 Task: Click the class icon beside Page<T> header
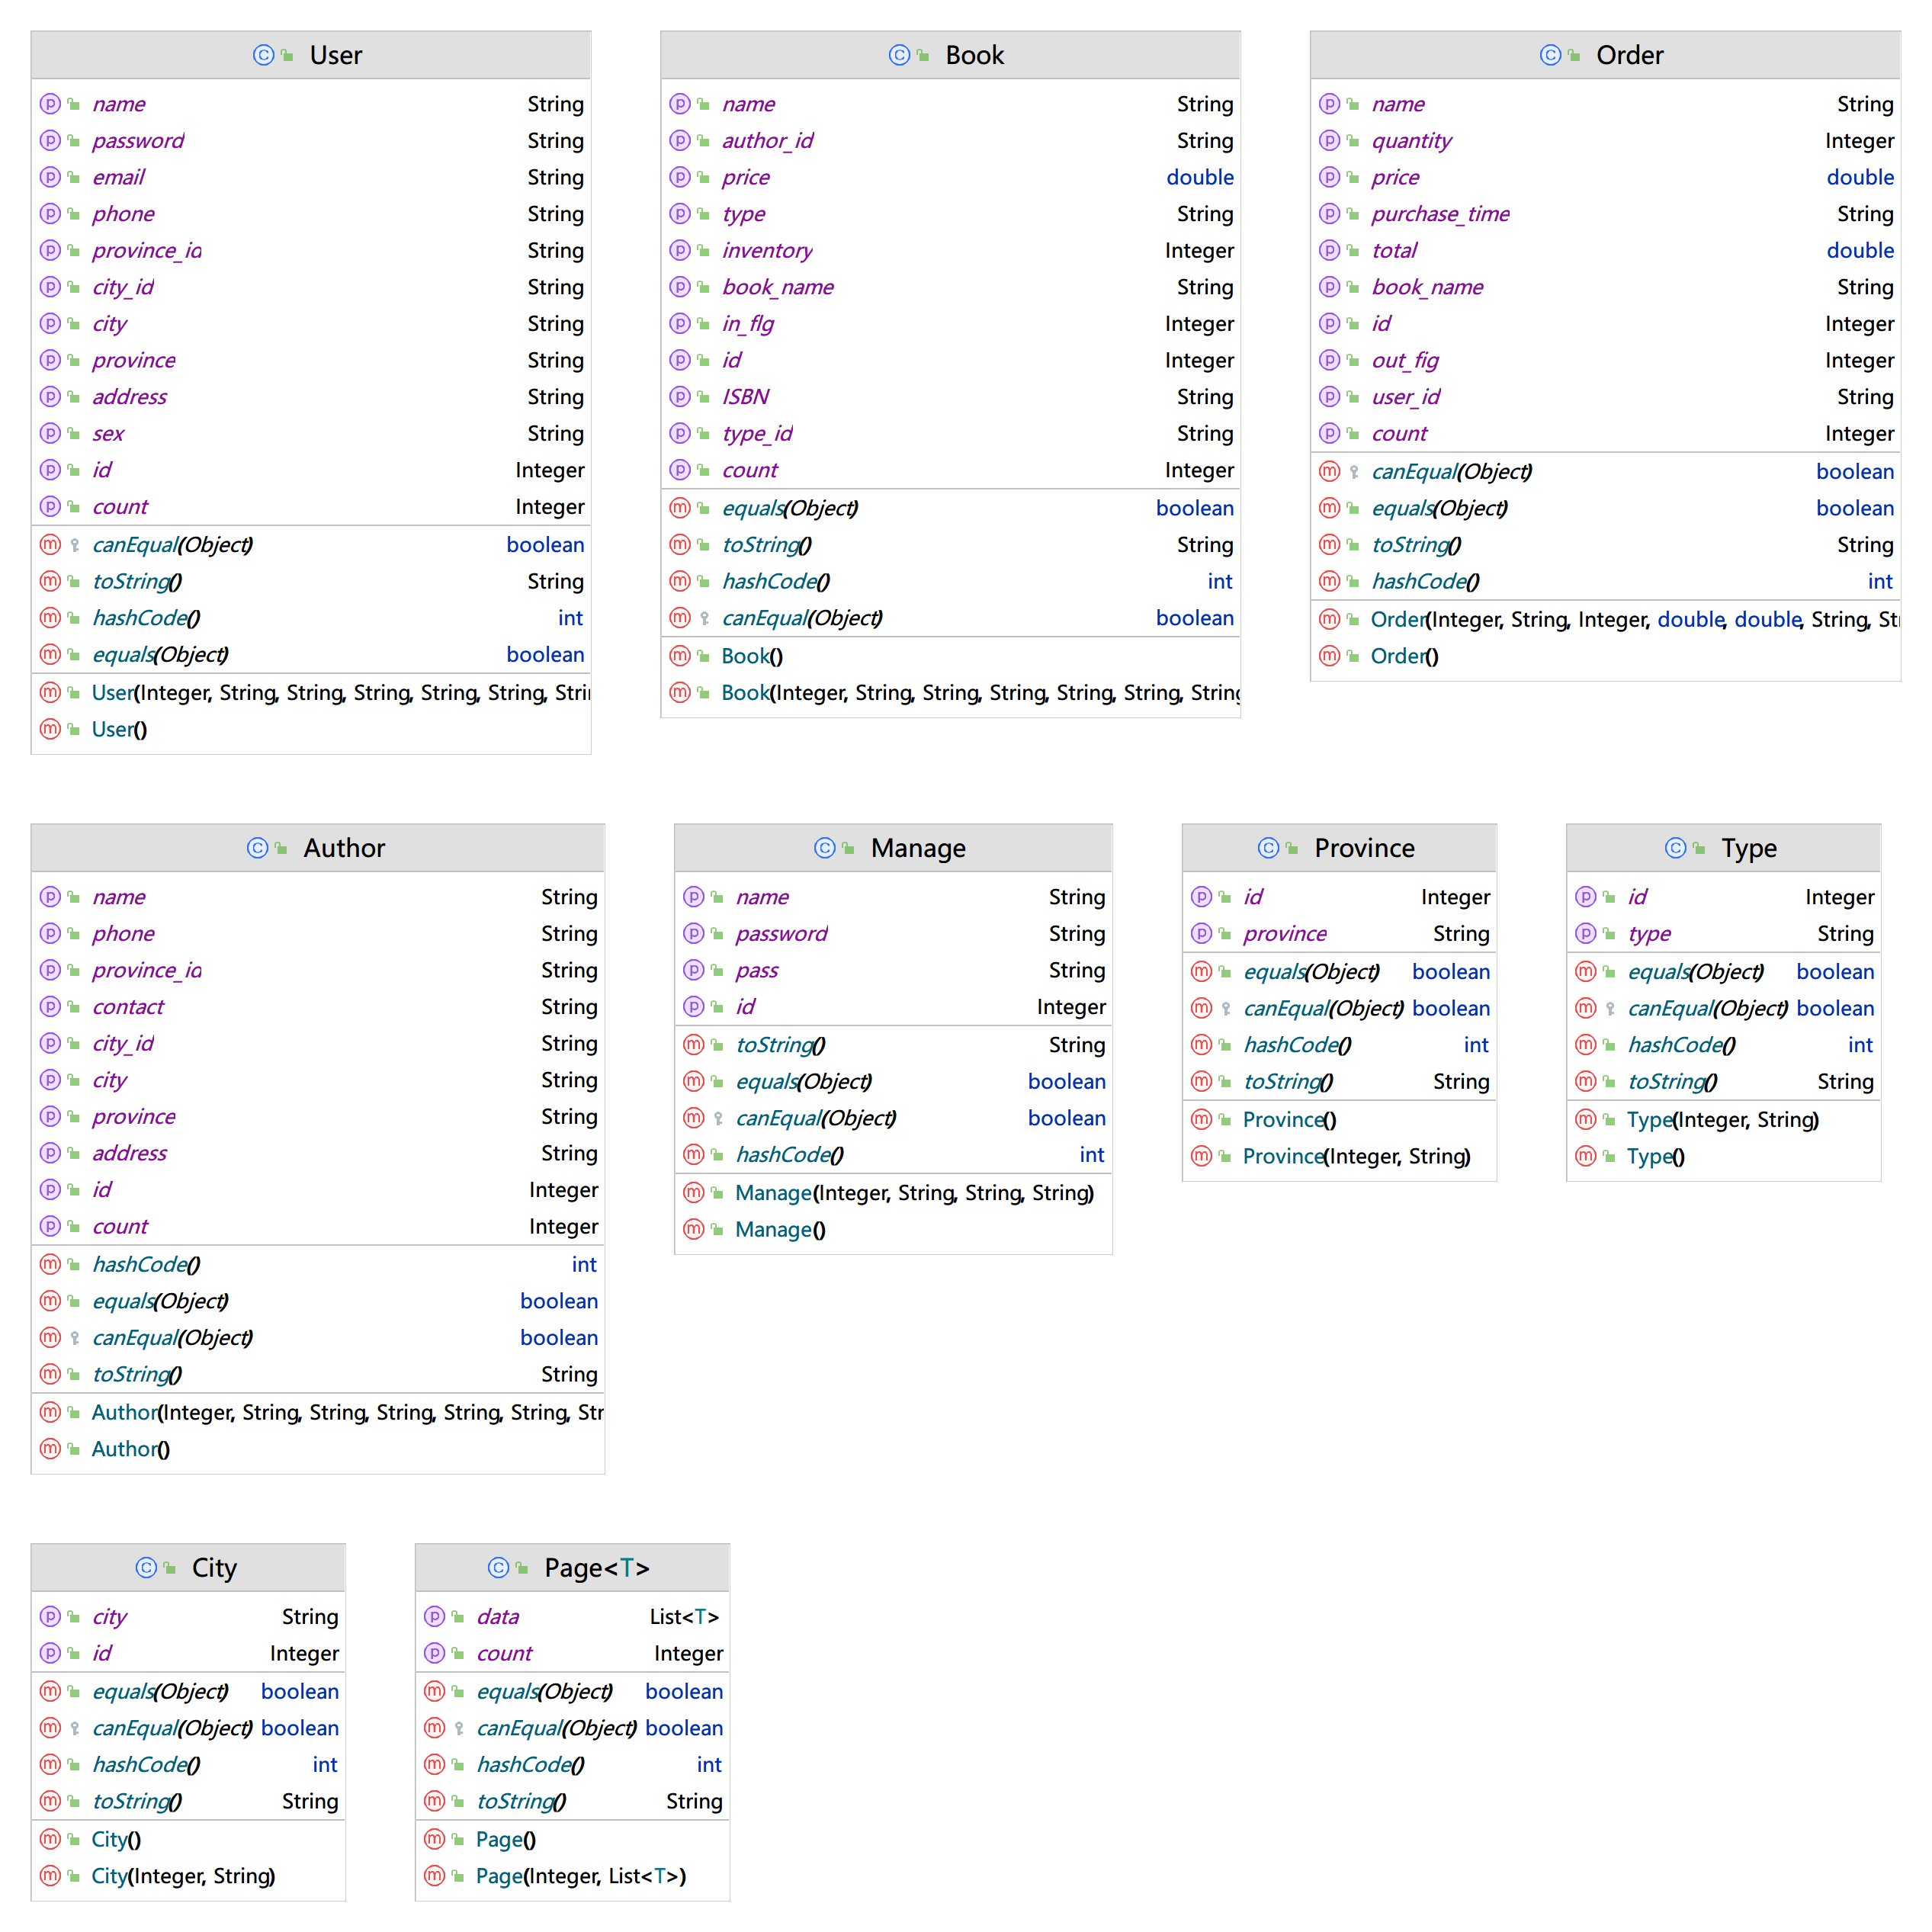[x=498, y=1568]
